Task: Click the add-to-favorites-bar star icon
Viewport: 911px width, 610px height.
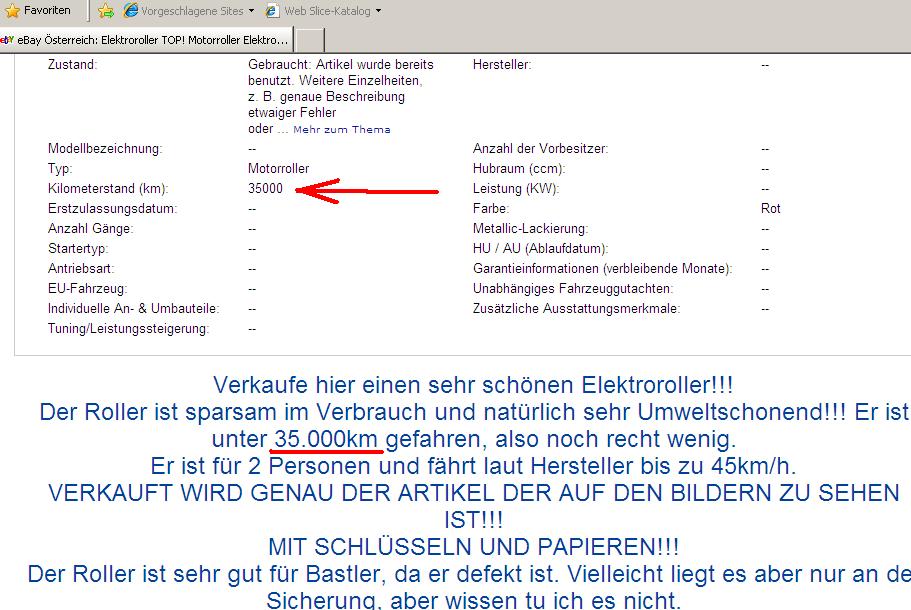Action: coord(106,11)
